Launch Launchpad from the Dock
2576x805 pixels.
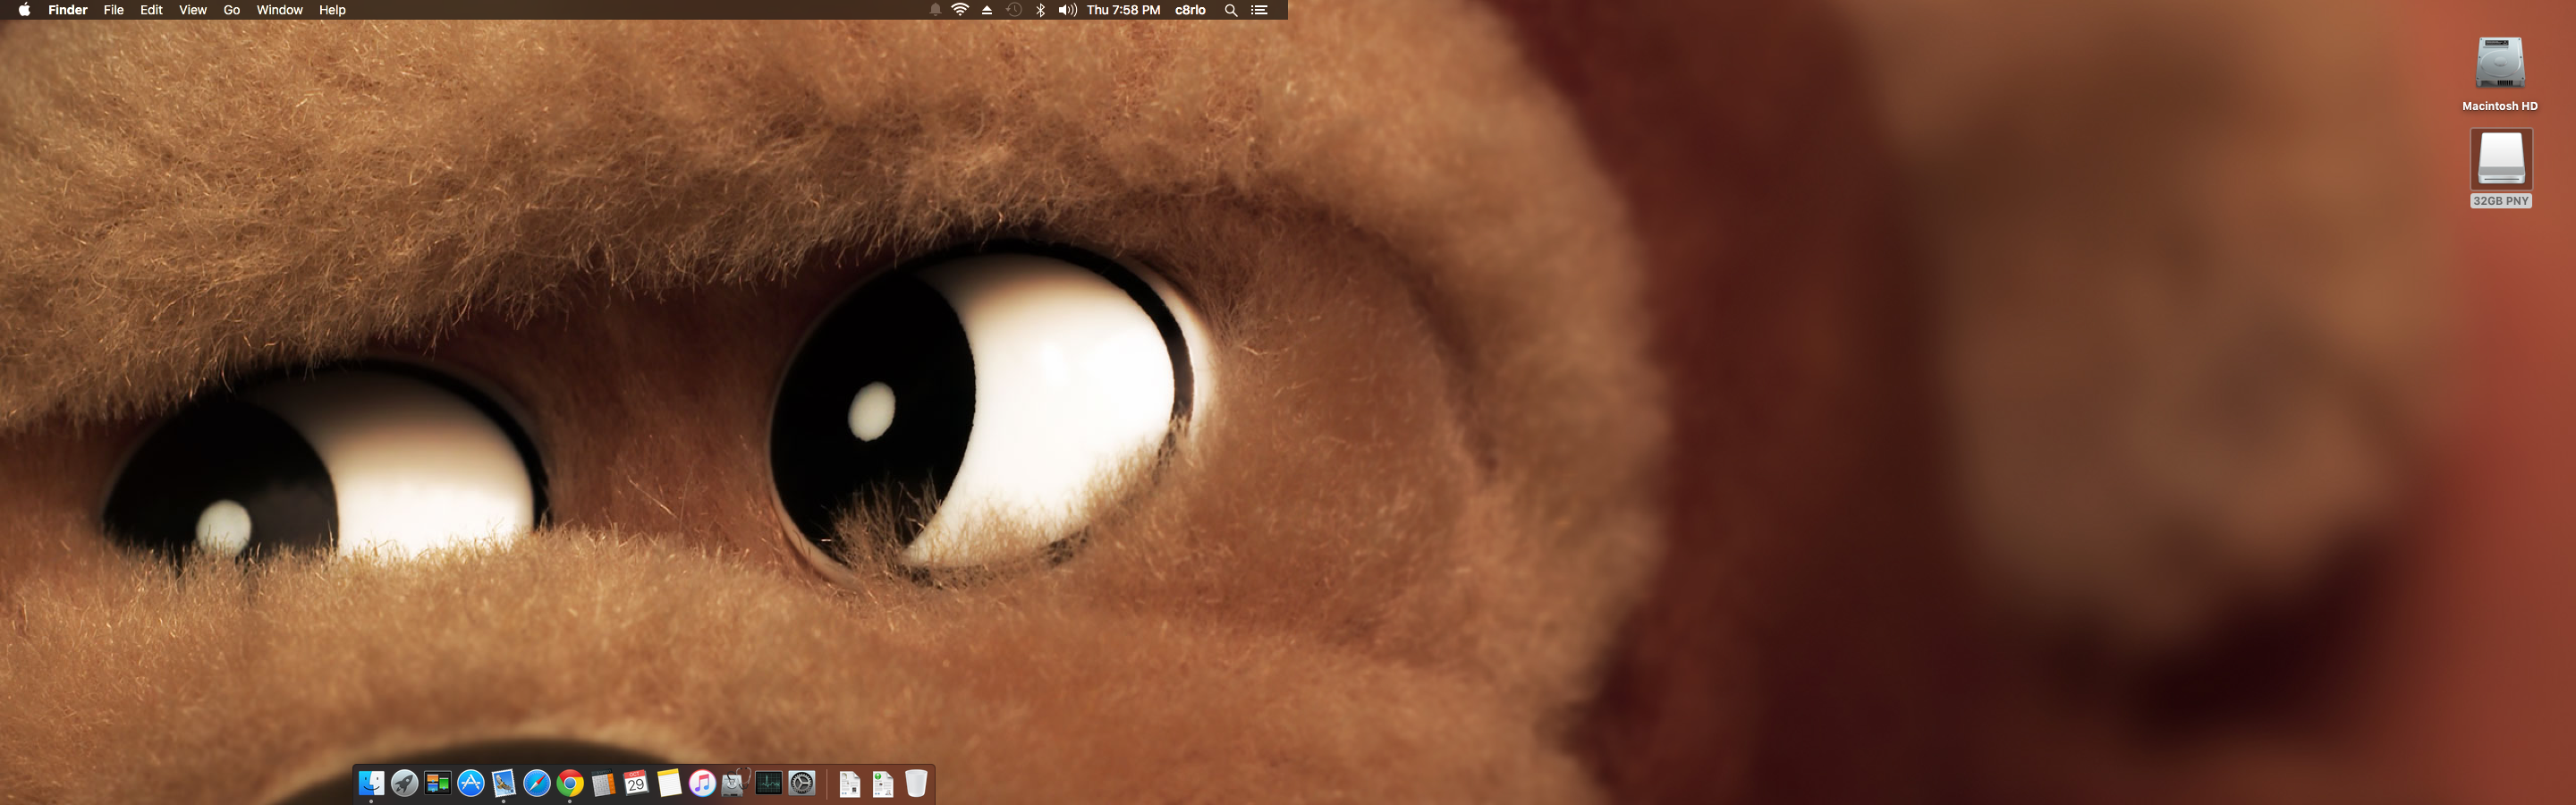[404, 783]
